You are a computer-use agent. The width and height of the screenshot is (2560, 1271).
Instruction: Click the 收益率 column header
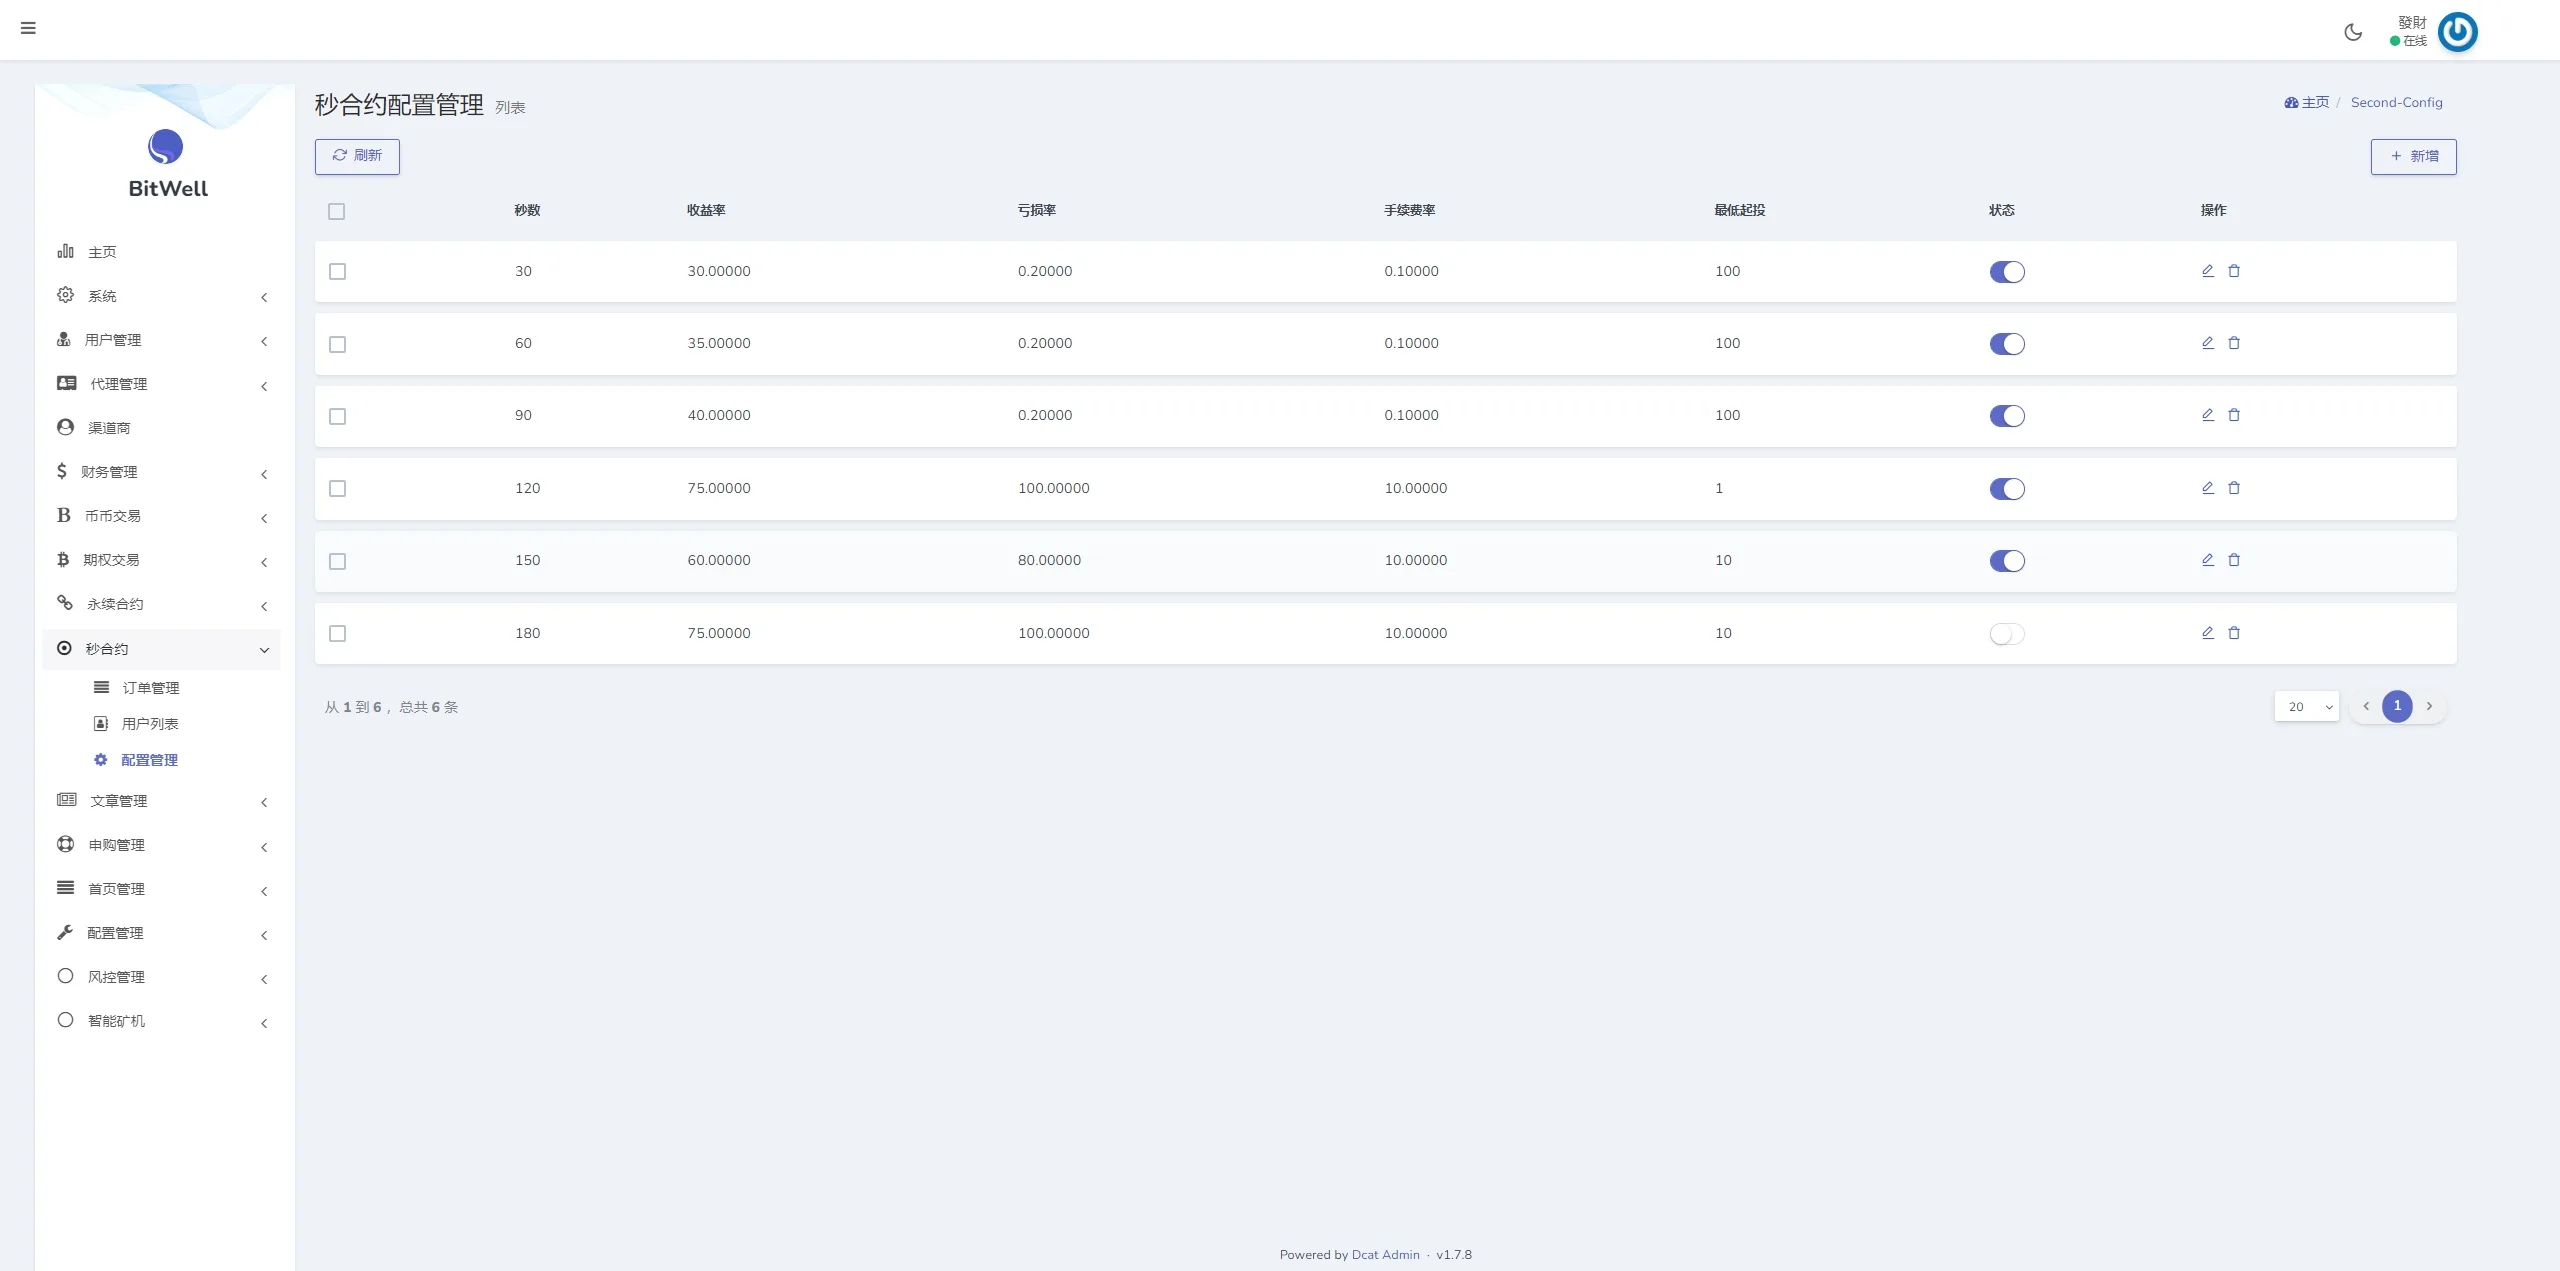(x=706, y=210)
